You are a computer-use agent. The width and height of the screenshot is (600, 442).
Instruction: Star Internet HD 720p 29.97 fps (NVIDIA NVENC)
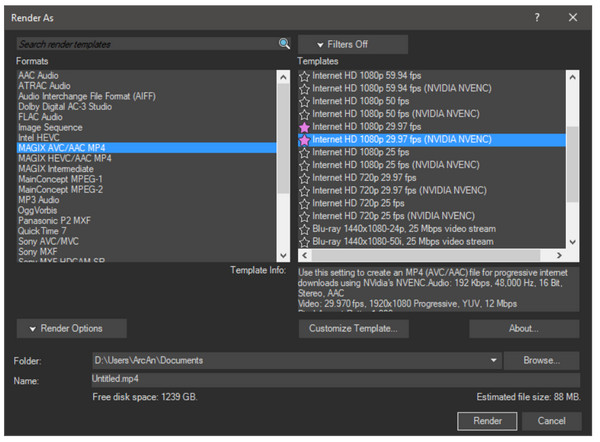[x=304, y=191]
